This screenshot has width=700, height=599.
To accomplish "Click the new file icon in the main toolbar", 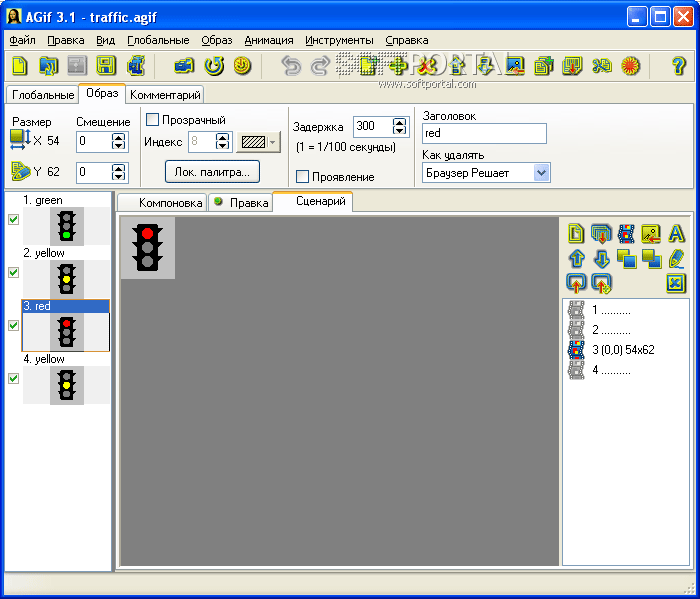I will [20, 66].
